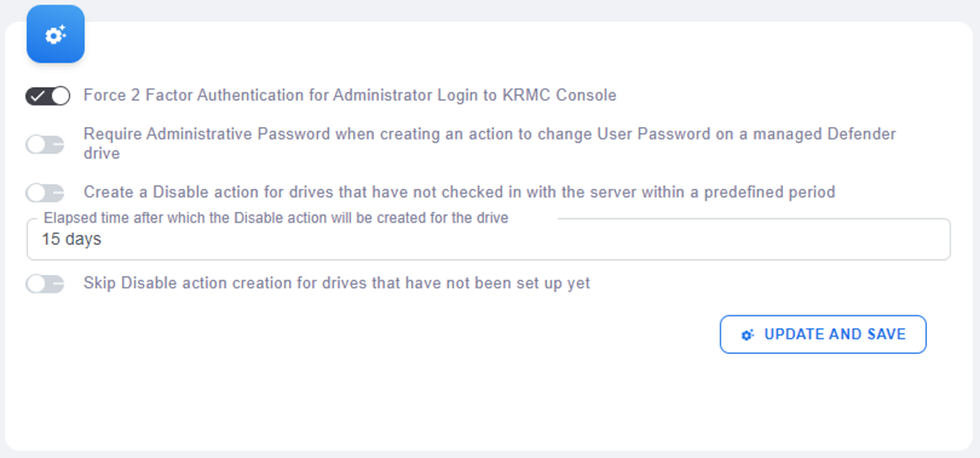
Task: Click the white knob of the 2 Factor toggle
Action: [60, 96]
